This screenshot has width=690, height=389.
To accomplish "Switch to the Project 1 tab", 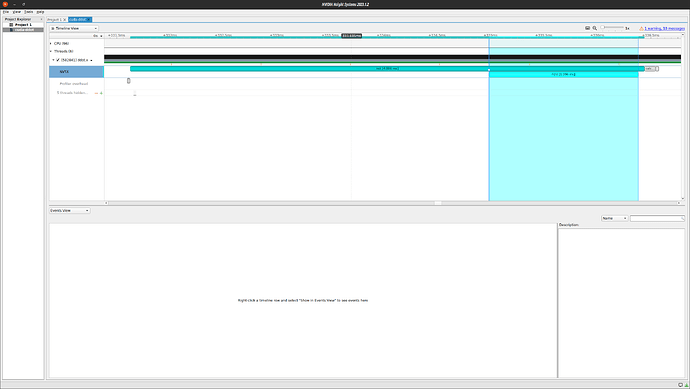I will 55,19.
